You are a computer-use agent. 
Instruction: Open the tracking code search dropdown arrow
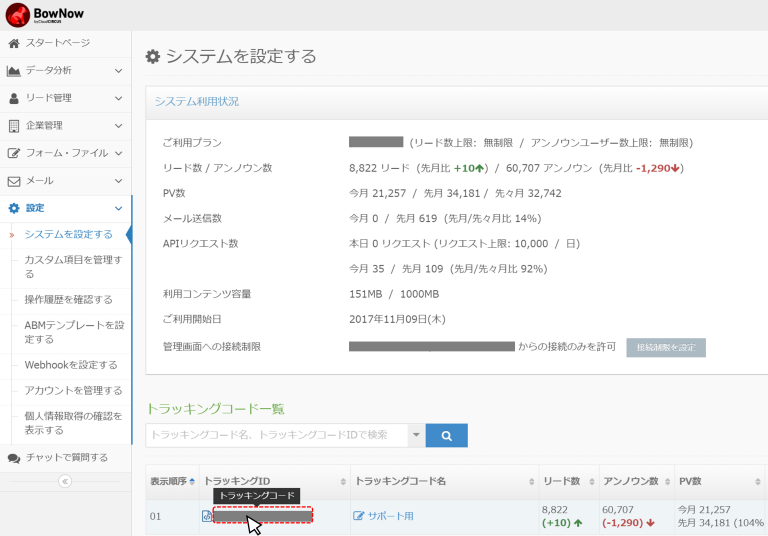(x=416, y=435)
